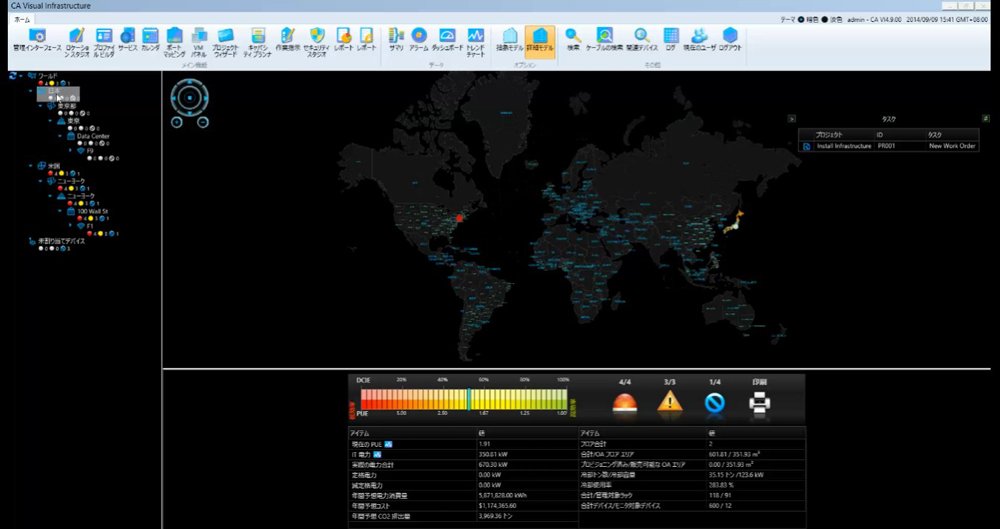Open the 検索 search tool
The image size is (1000, 529).
click(573, 40)
